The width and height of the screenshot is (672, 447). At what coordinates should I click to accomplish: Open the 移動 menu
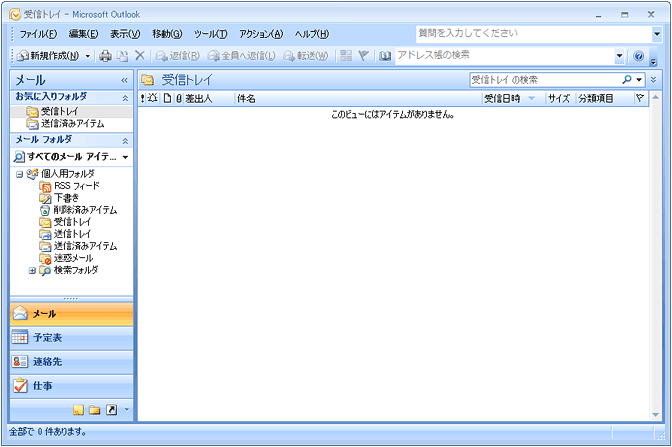pyautogui.click(x=167, y=34)
